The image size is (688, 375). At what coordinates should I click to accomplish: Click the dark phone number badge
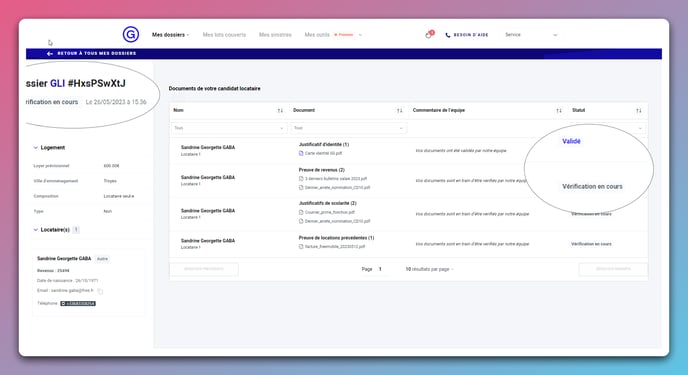[x=78, y=304]
